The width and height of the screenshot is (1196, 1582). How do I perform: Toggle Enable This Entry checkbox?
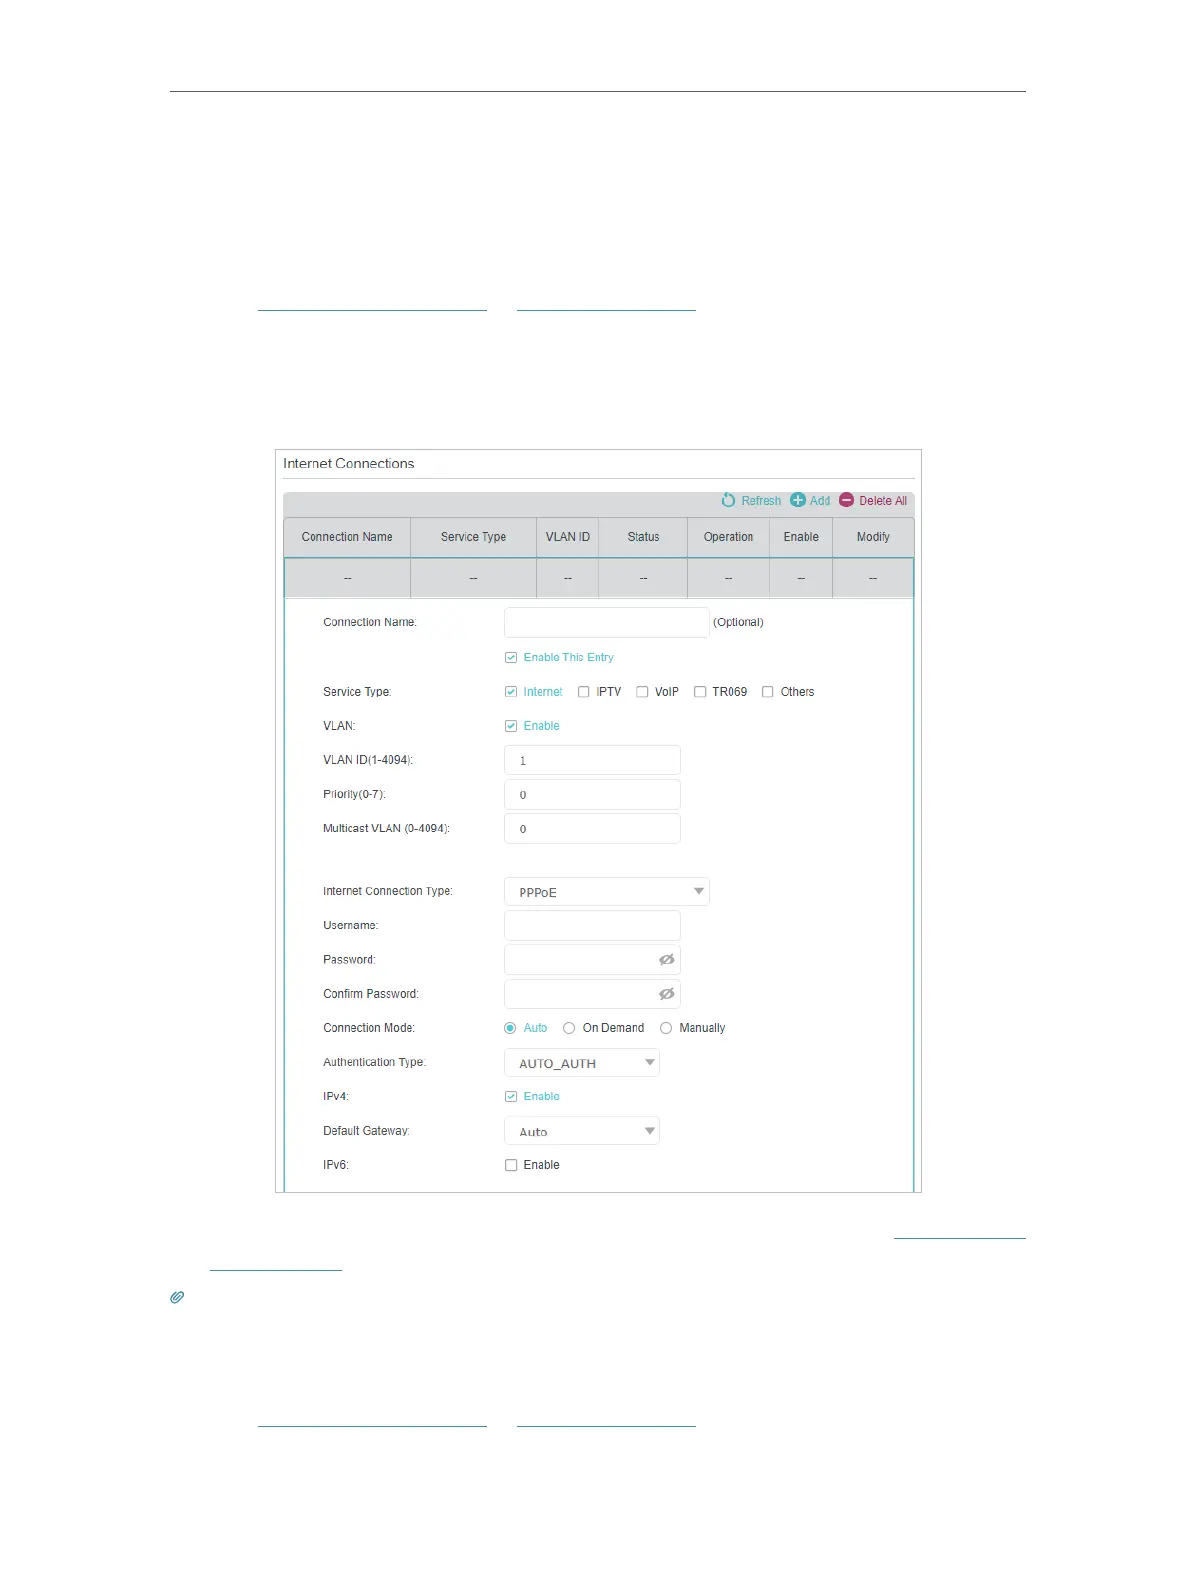pyautogui.click(x=511, y=657)
